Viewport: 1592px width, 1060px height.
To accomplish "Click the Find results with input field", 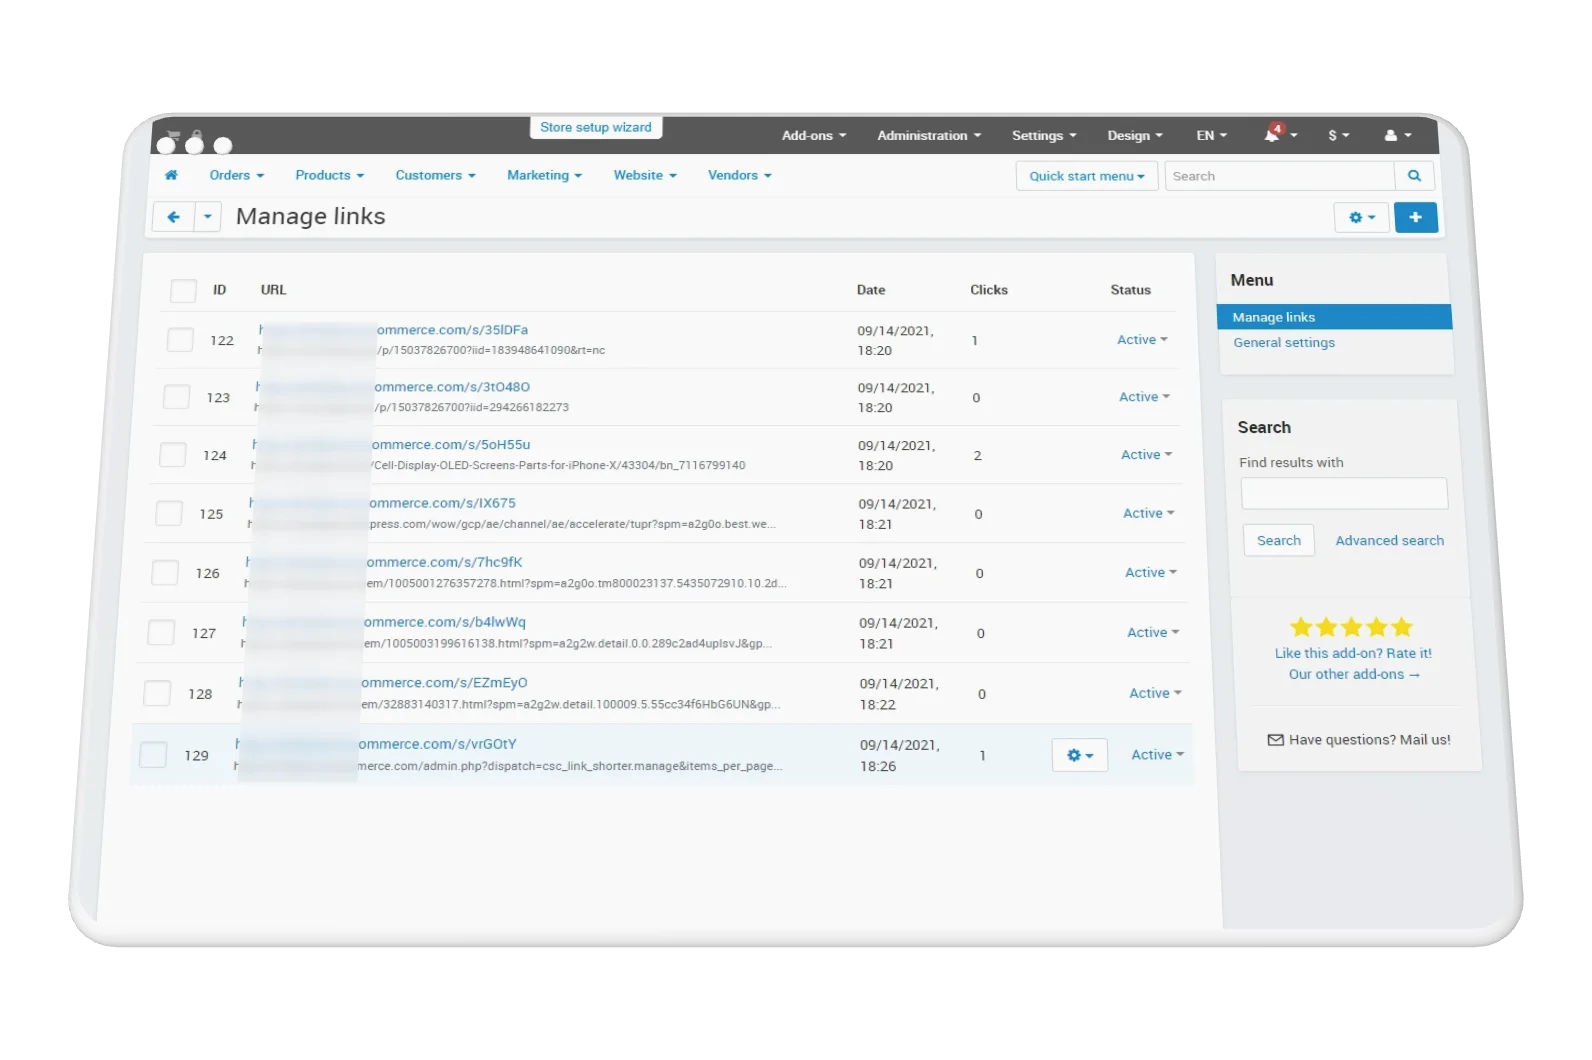I will coord(1343,493).
